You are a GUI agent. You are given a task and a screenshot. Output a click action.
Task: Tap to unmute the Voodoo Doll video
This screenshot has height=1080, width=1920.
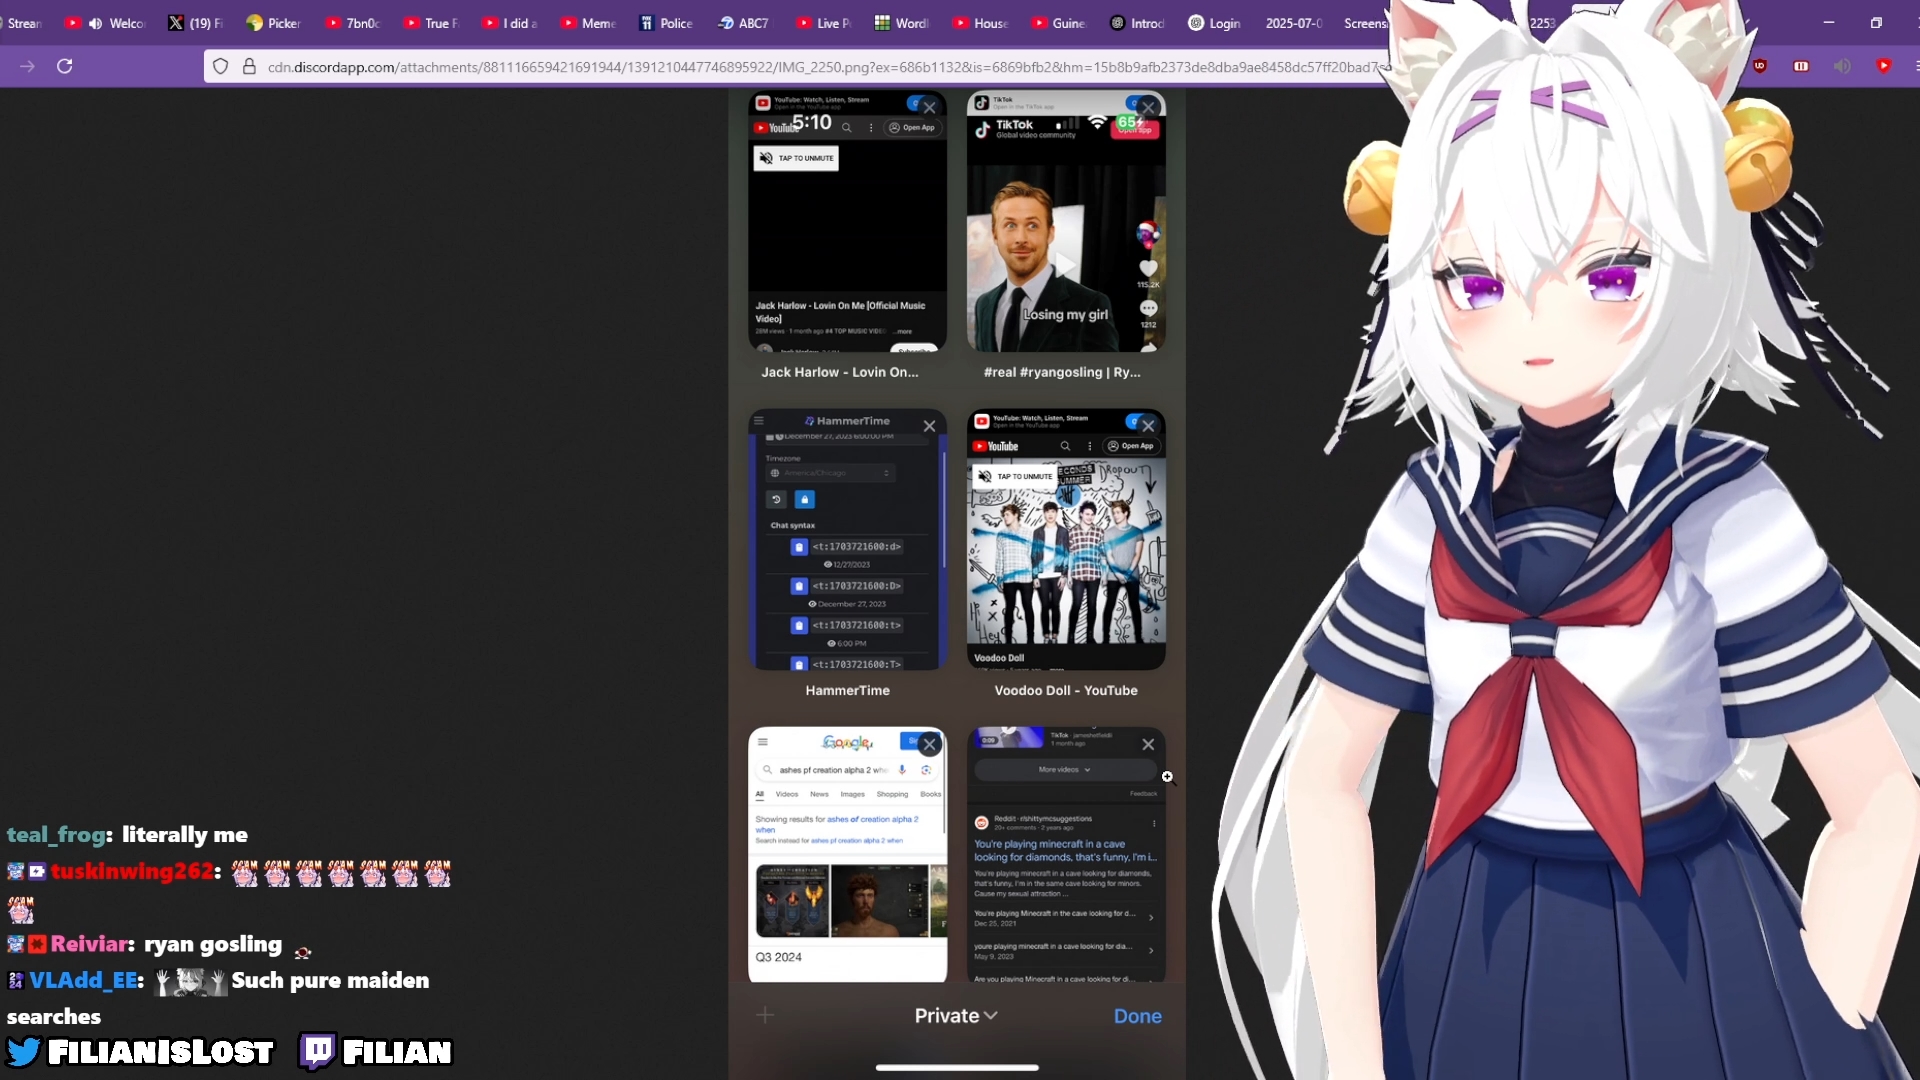pyautogui.click(x=1016, y=477)
